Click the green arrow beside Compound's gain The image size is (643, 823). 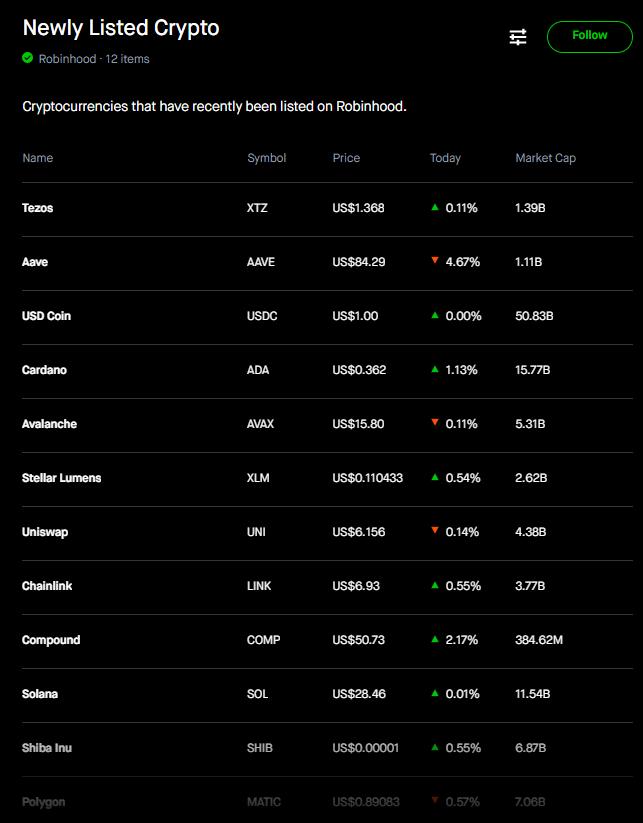click(x=435, y=640)
